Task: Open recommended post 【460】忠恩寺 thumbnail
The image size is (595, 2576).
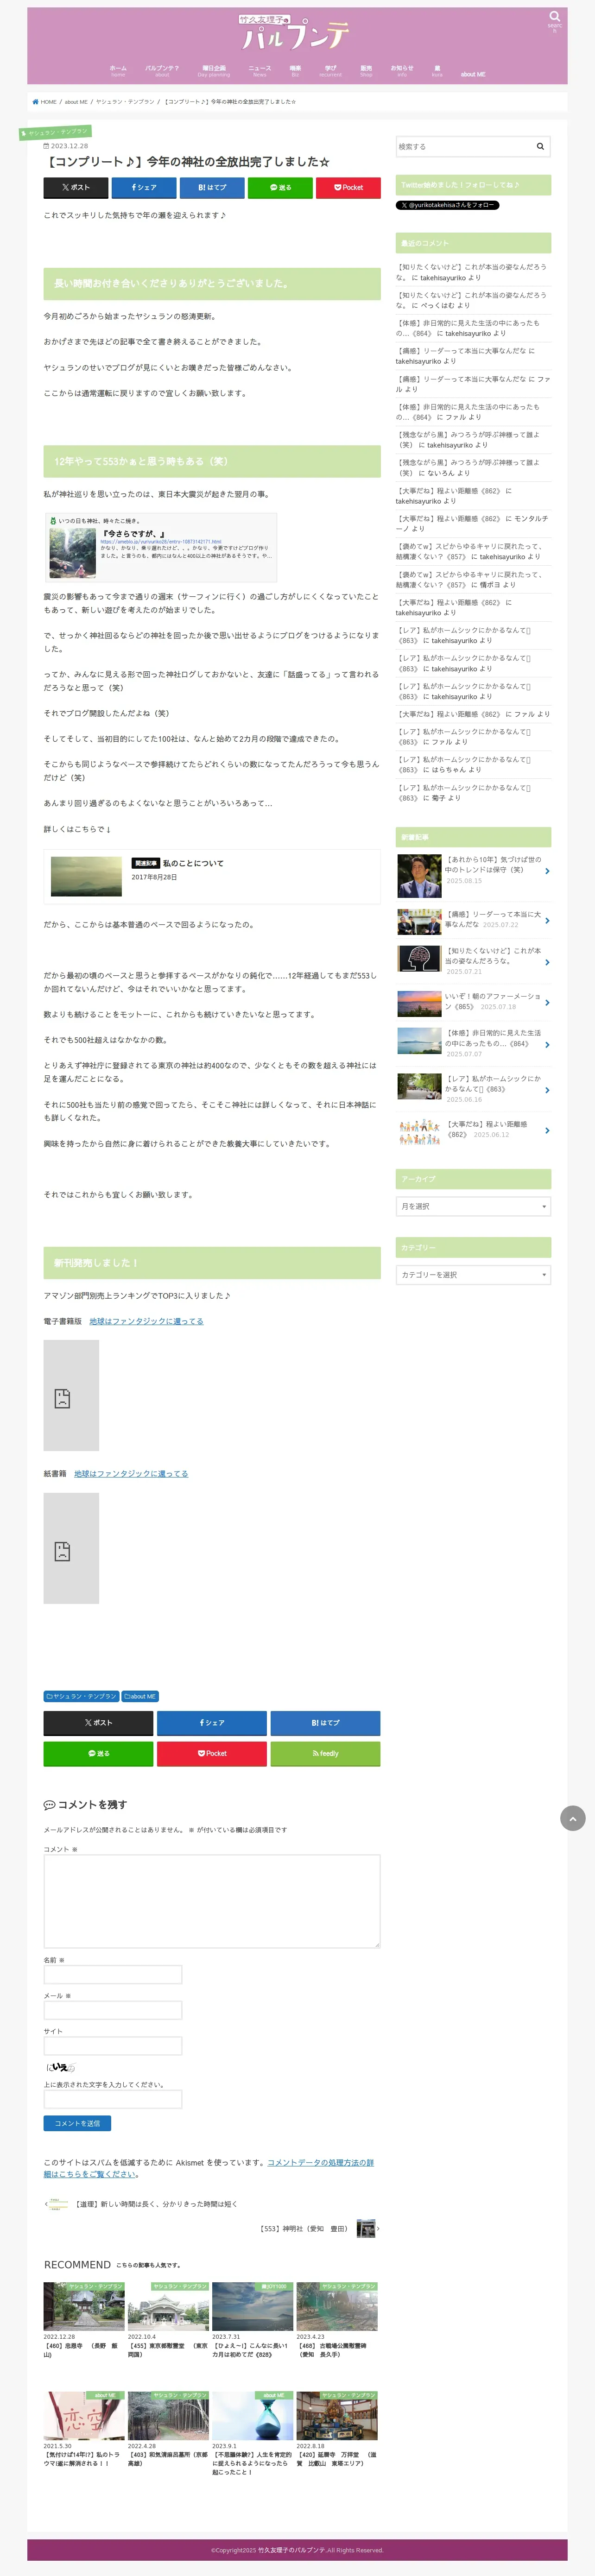Action: pos(84,2306)
